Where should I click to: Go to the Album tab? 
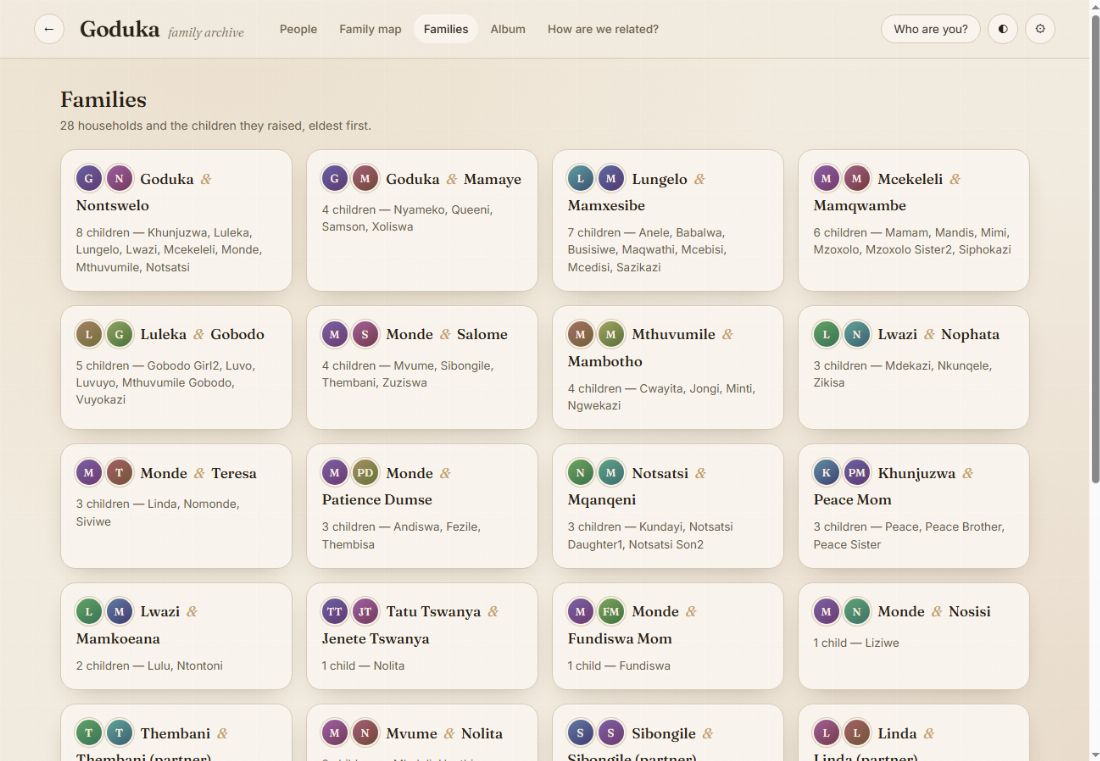pos(508,29)
